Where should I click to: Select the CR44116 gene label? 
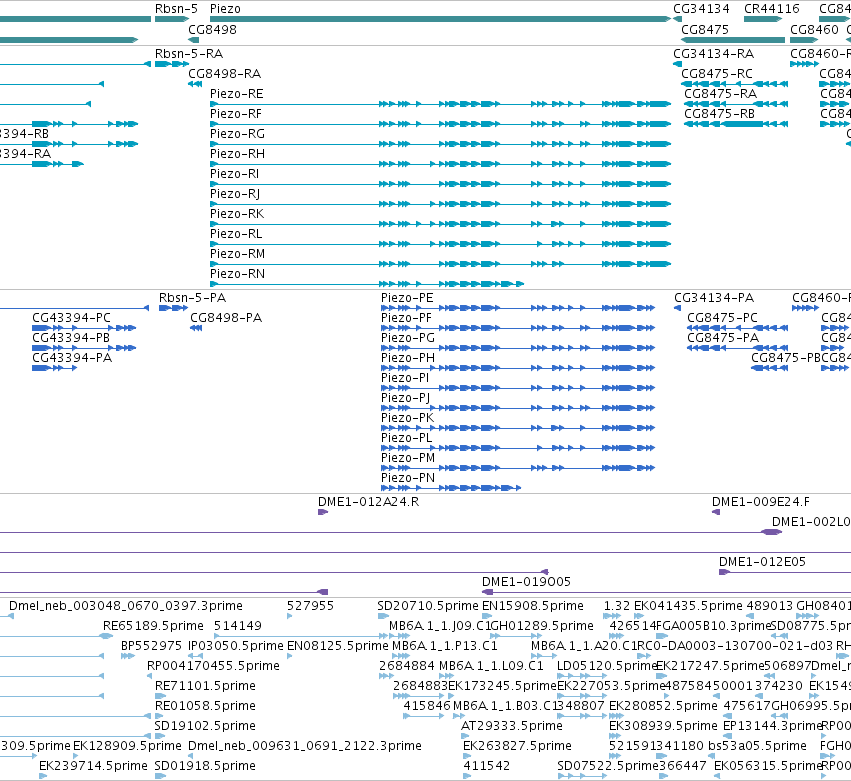pyautogui.click(x=772, y=9)
